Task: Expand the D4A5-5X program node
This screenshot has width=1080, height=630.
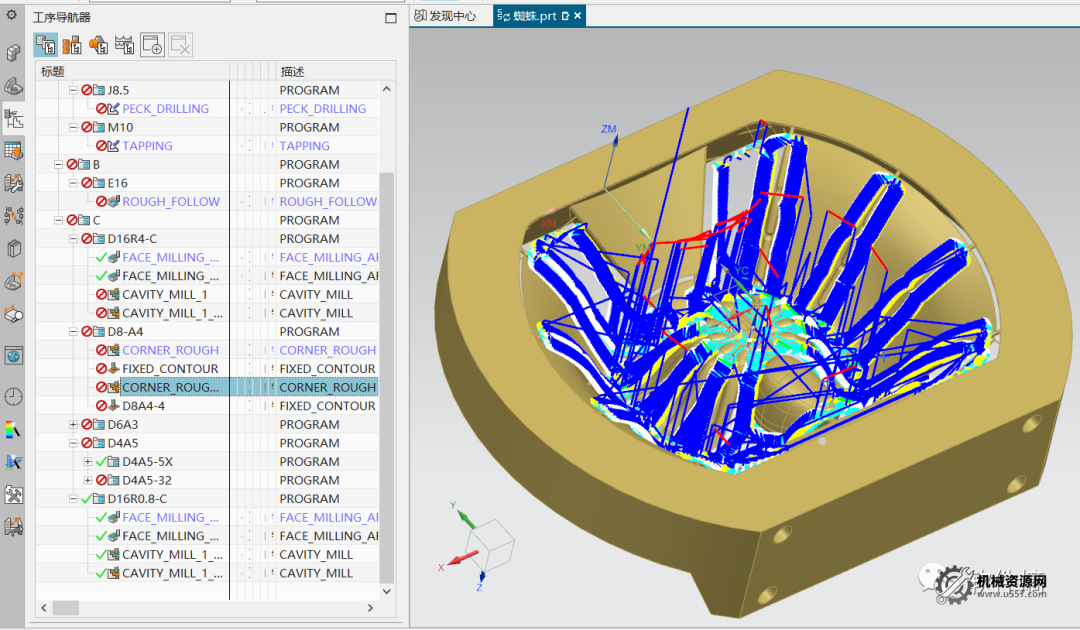Action: pyautogui.click(x=88, y=462)
